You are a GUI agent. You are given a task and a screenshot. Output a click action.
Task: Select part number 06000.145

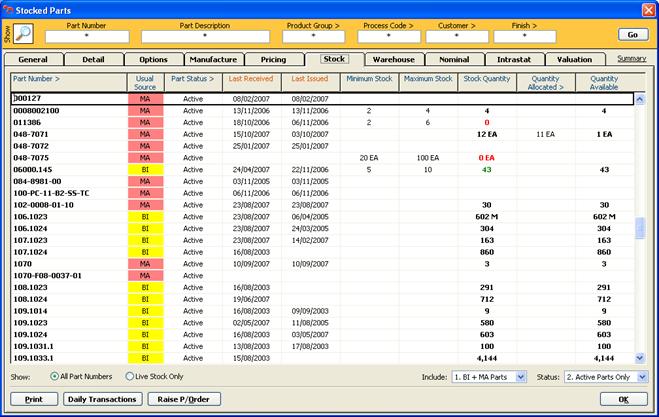tap(33, 170)
